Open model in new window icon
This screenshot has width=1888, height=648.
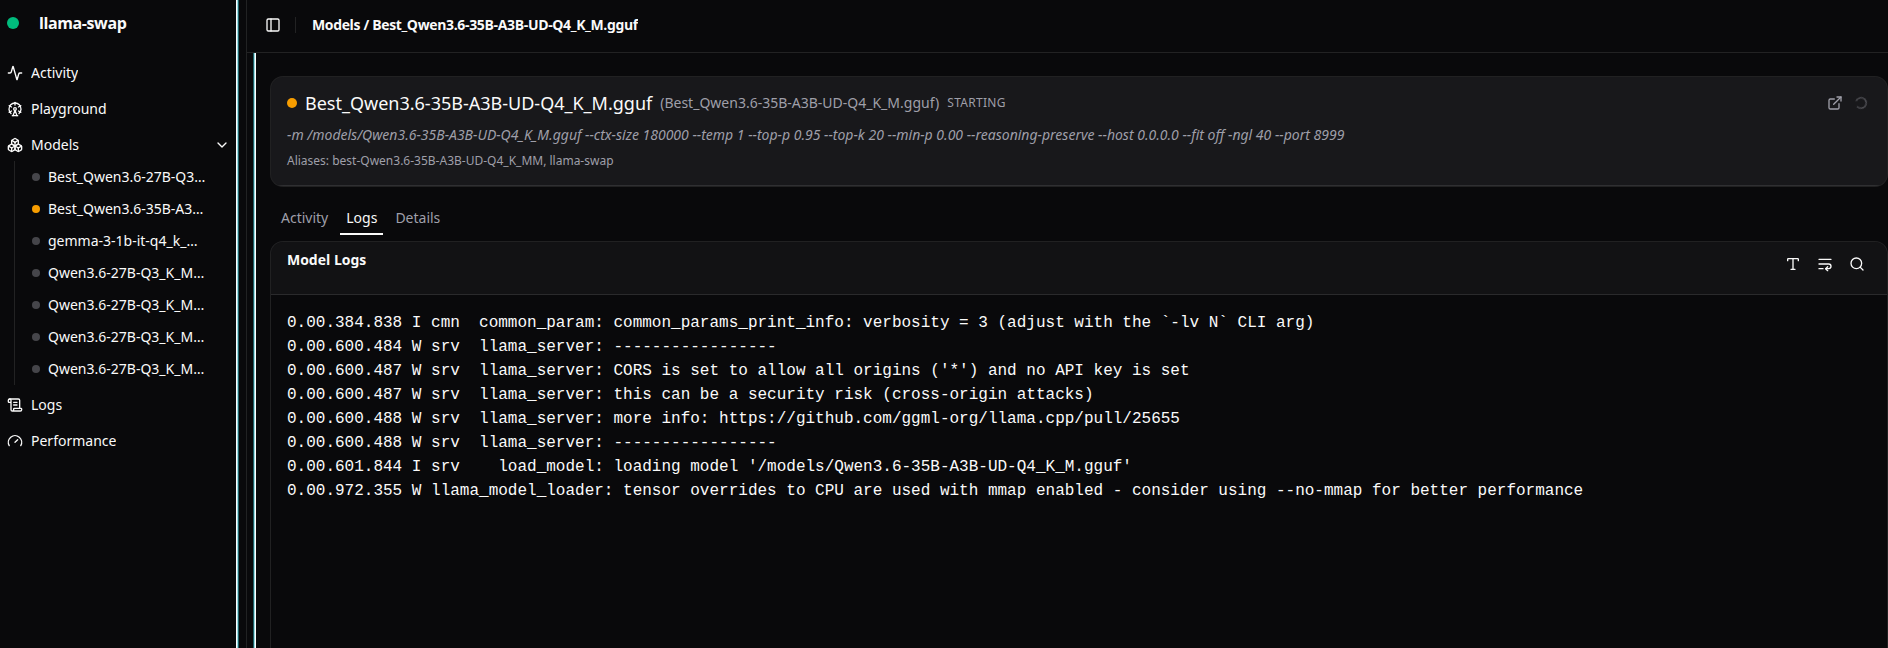point(1835,103)
